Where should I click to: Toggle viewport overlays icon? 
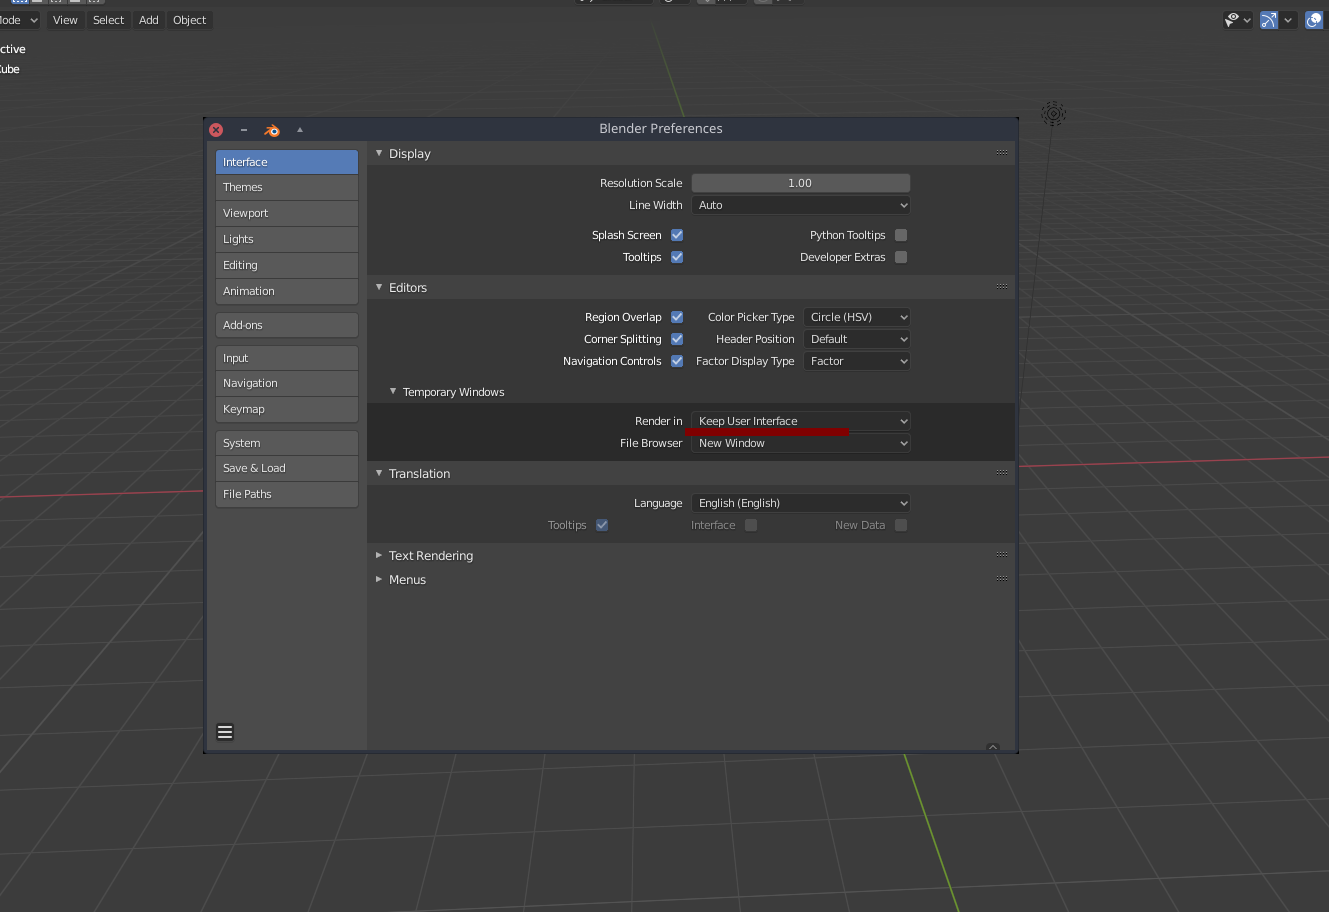1314,20
